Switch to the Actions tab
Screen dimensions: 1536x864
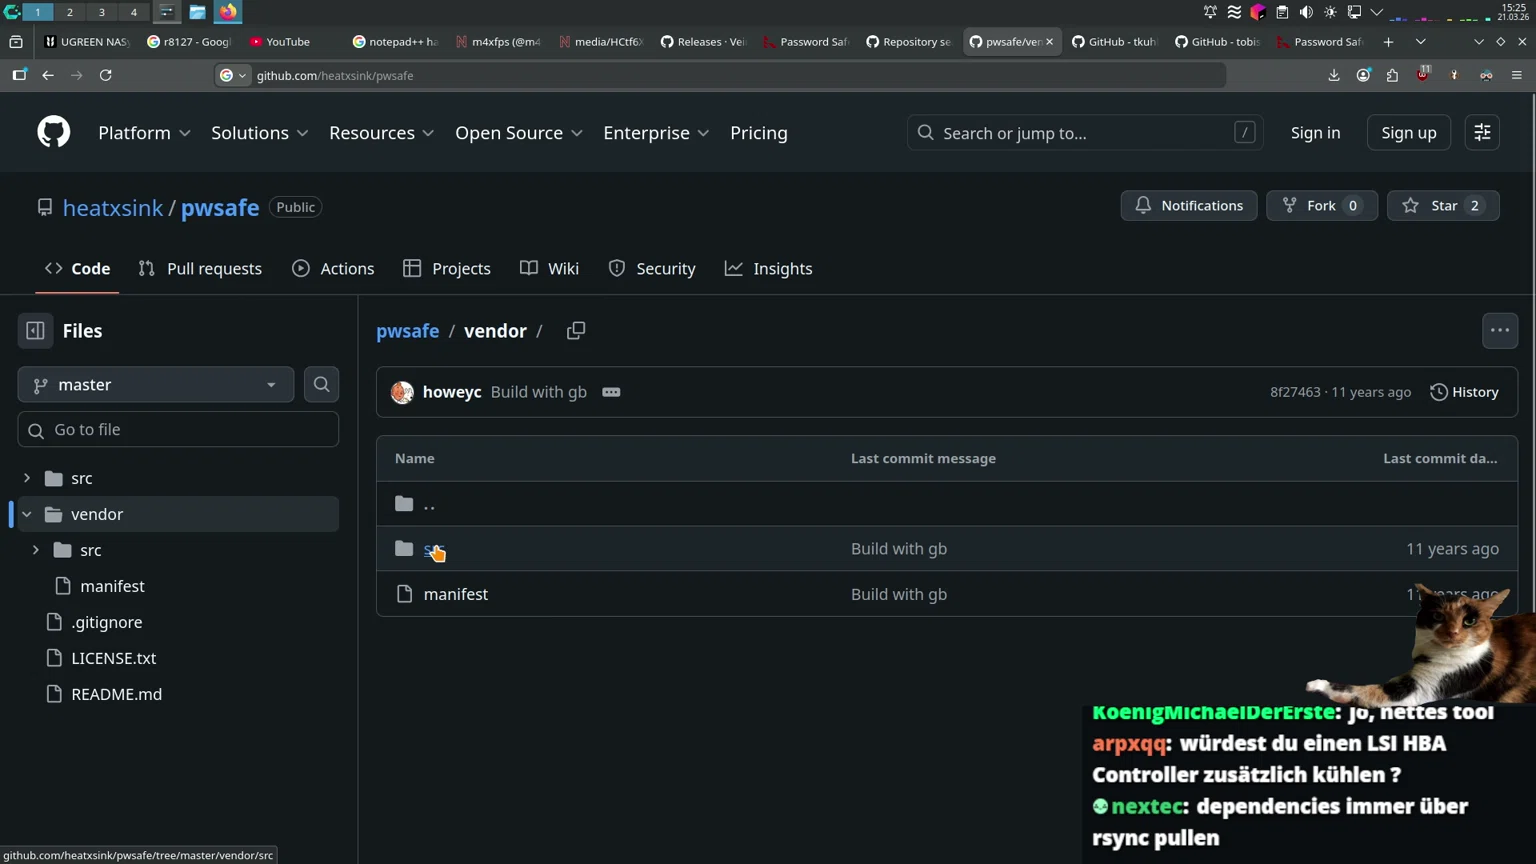[x=346, y=268]
